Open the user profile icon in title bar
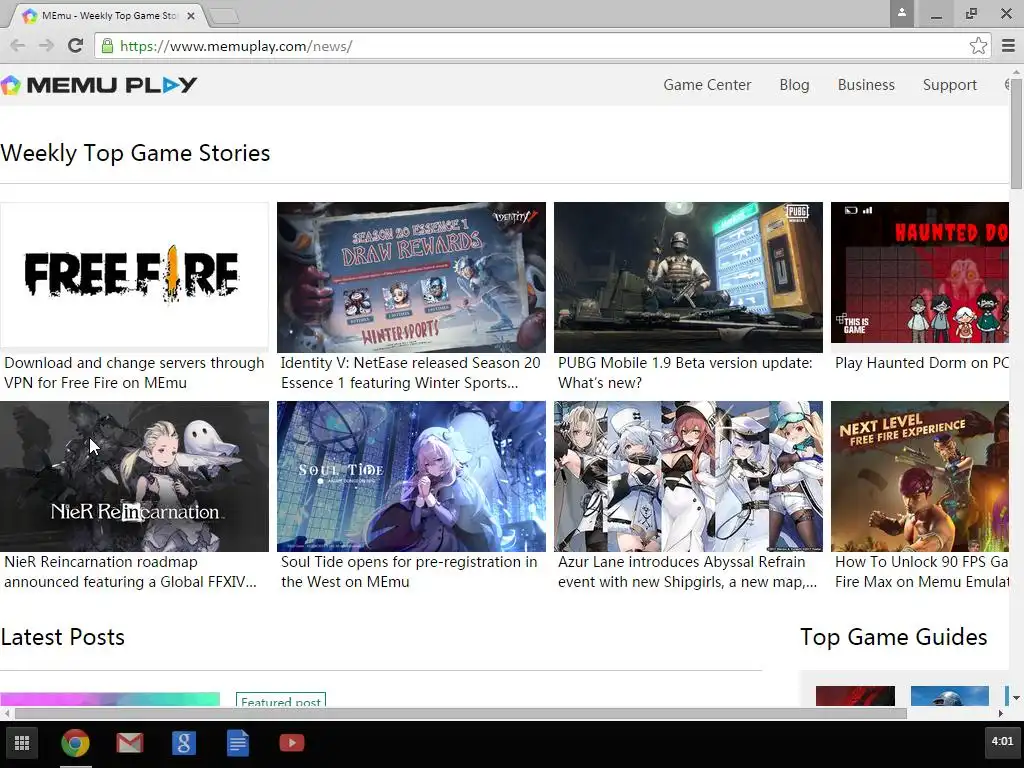The image size is (1024, 768). (x=902, y=13)
